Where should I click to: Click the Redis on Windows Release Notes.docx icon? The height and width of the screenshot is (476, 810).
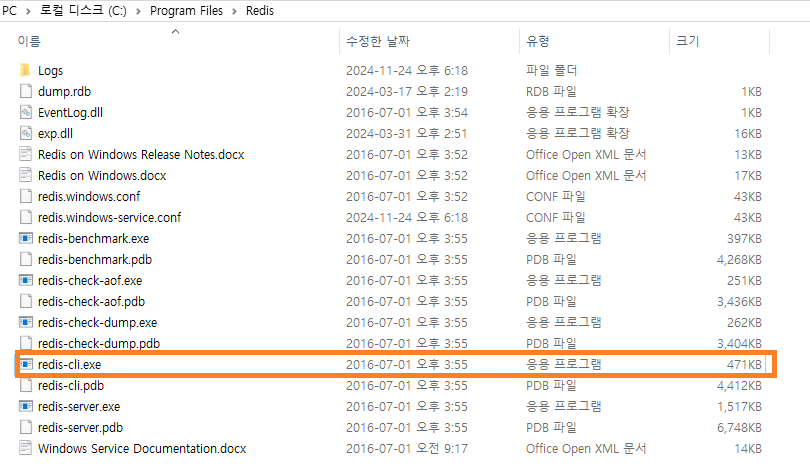[25, 154]
